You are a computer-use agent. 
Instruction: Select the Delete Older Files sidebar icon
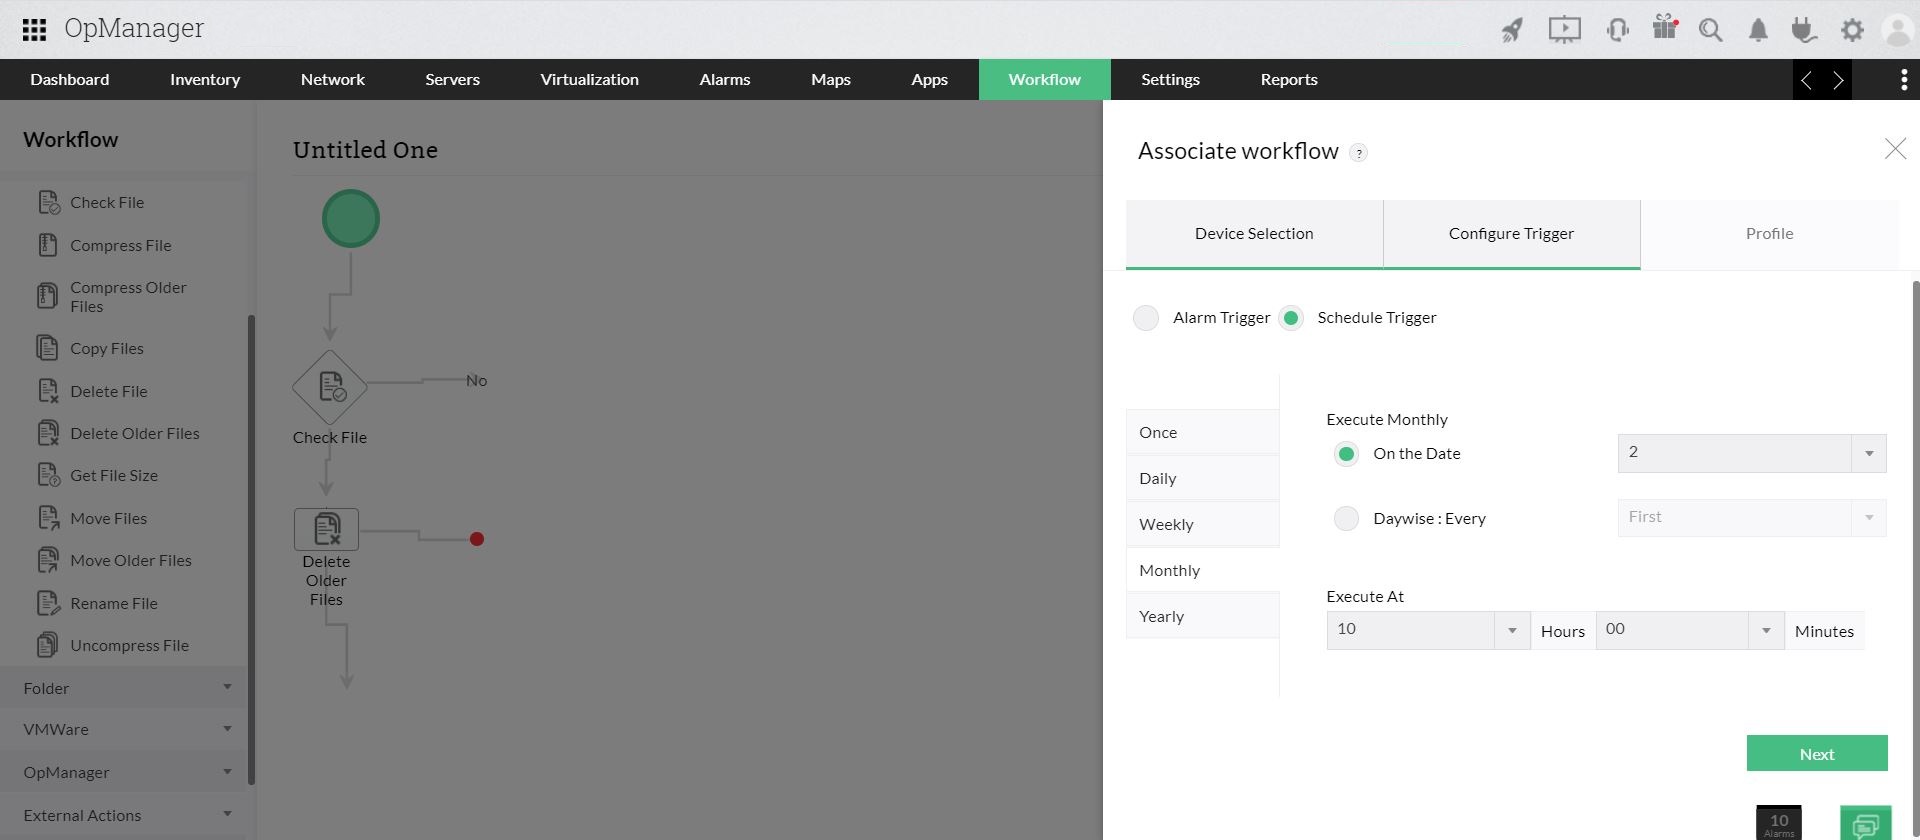48,433
